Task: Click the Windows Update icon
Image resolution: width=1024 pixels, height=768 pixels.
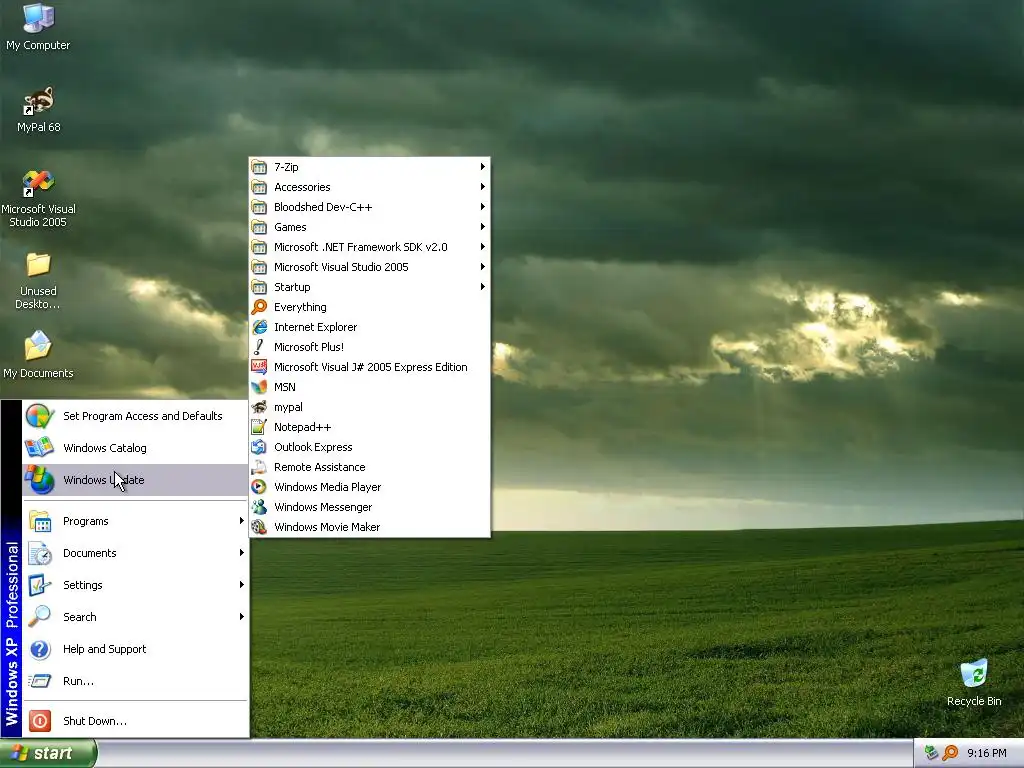Action: (x=39, y=480)
